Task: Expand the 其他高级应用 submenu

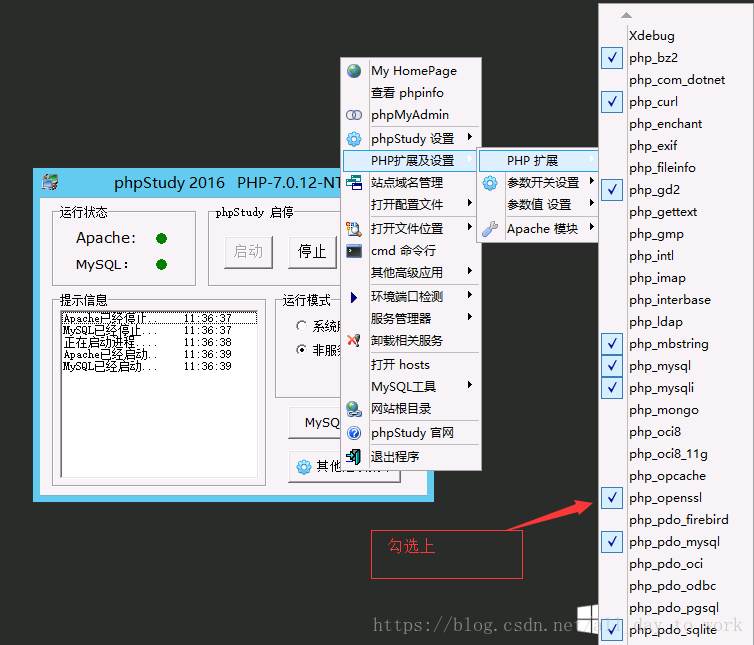Action: point(412,273)
